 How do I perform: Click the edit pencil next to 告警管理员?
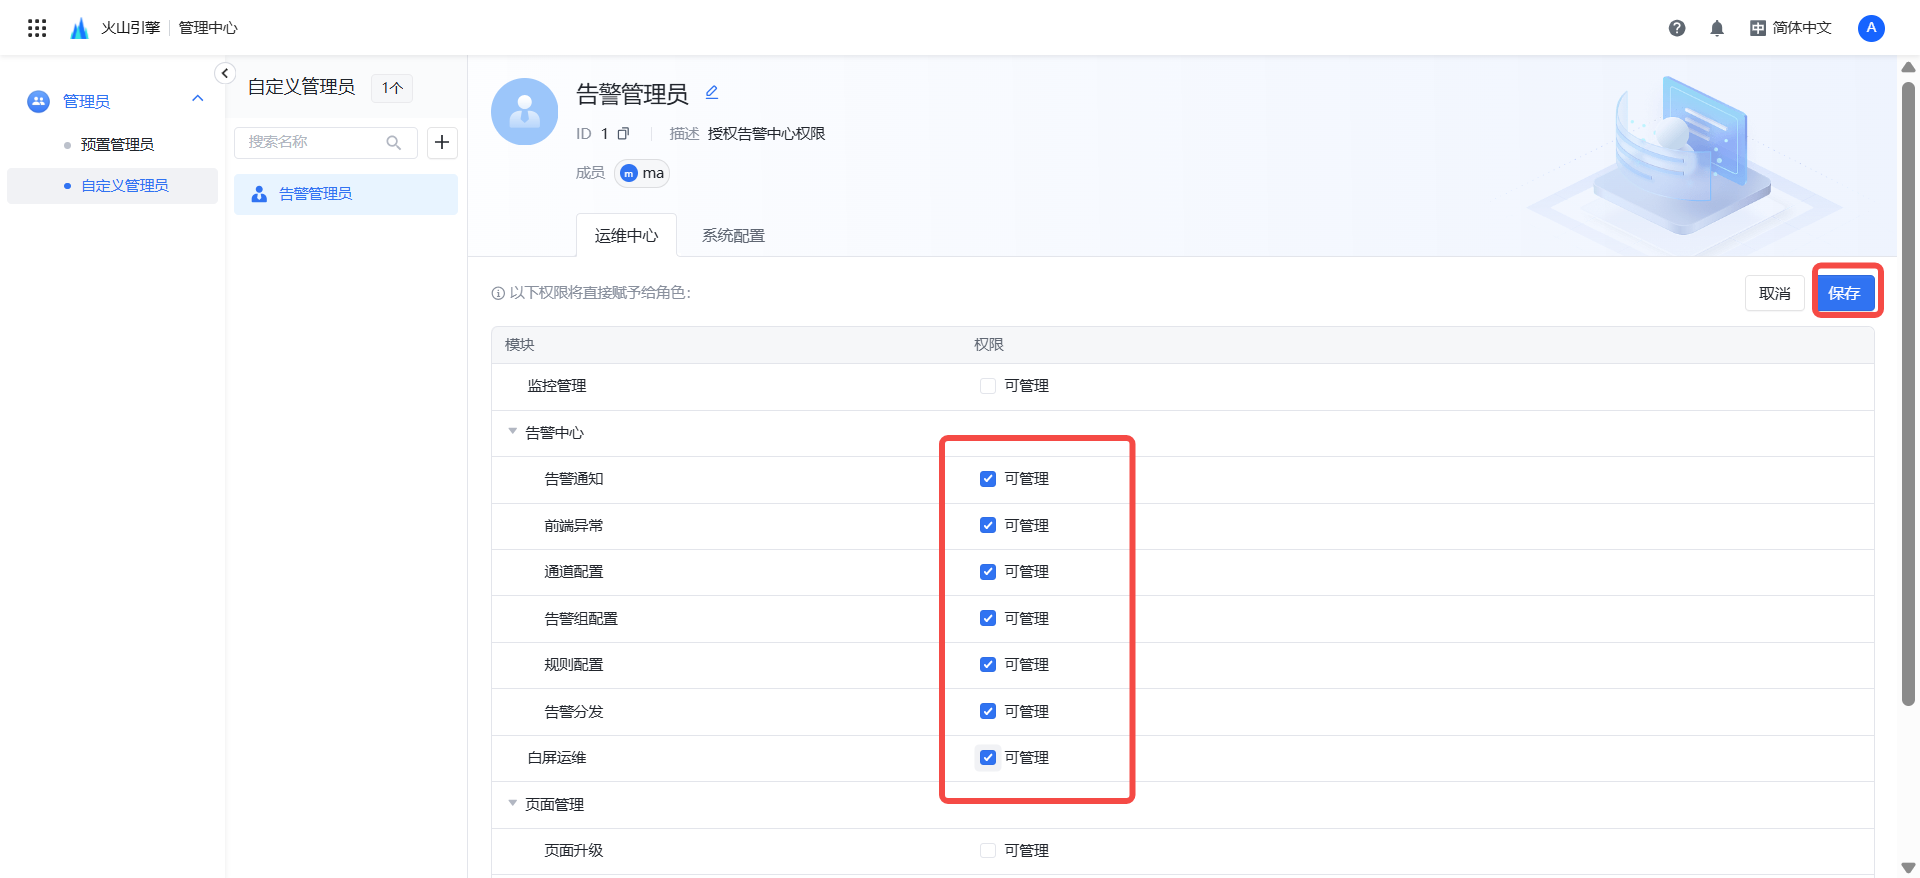tap(712, 93)
